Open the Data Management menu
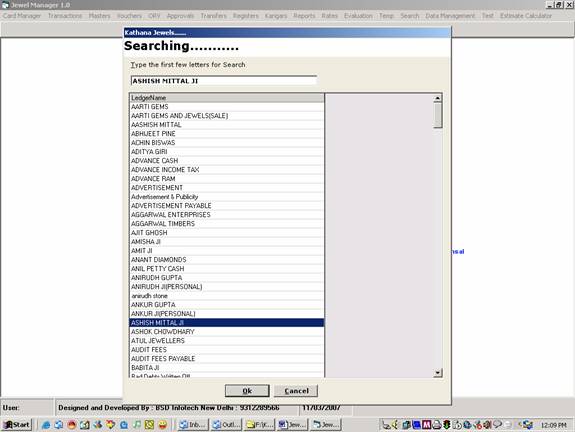Viewport: 575px width, 432px height. pyautogui.click(x=450, y=16)
